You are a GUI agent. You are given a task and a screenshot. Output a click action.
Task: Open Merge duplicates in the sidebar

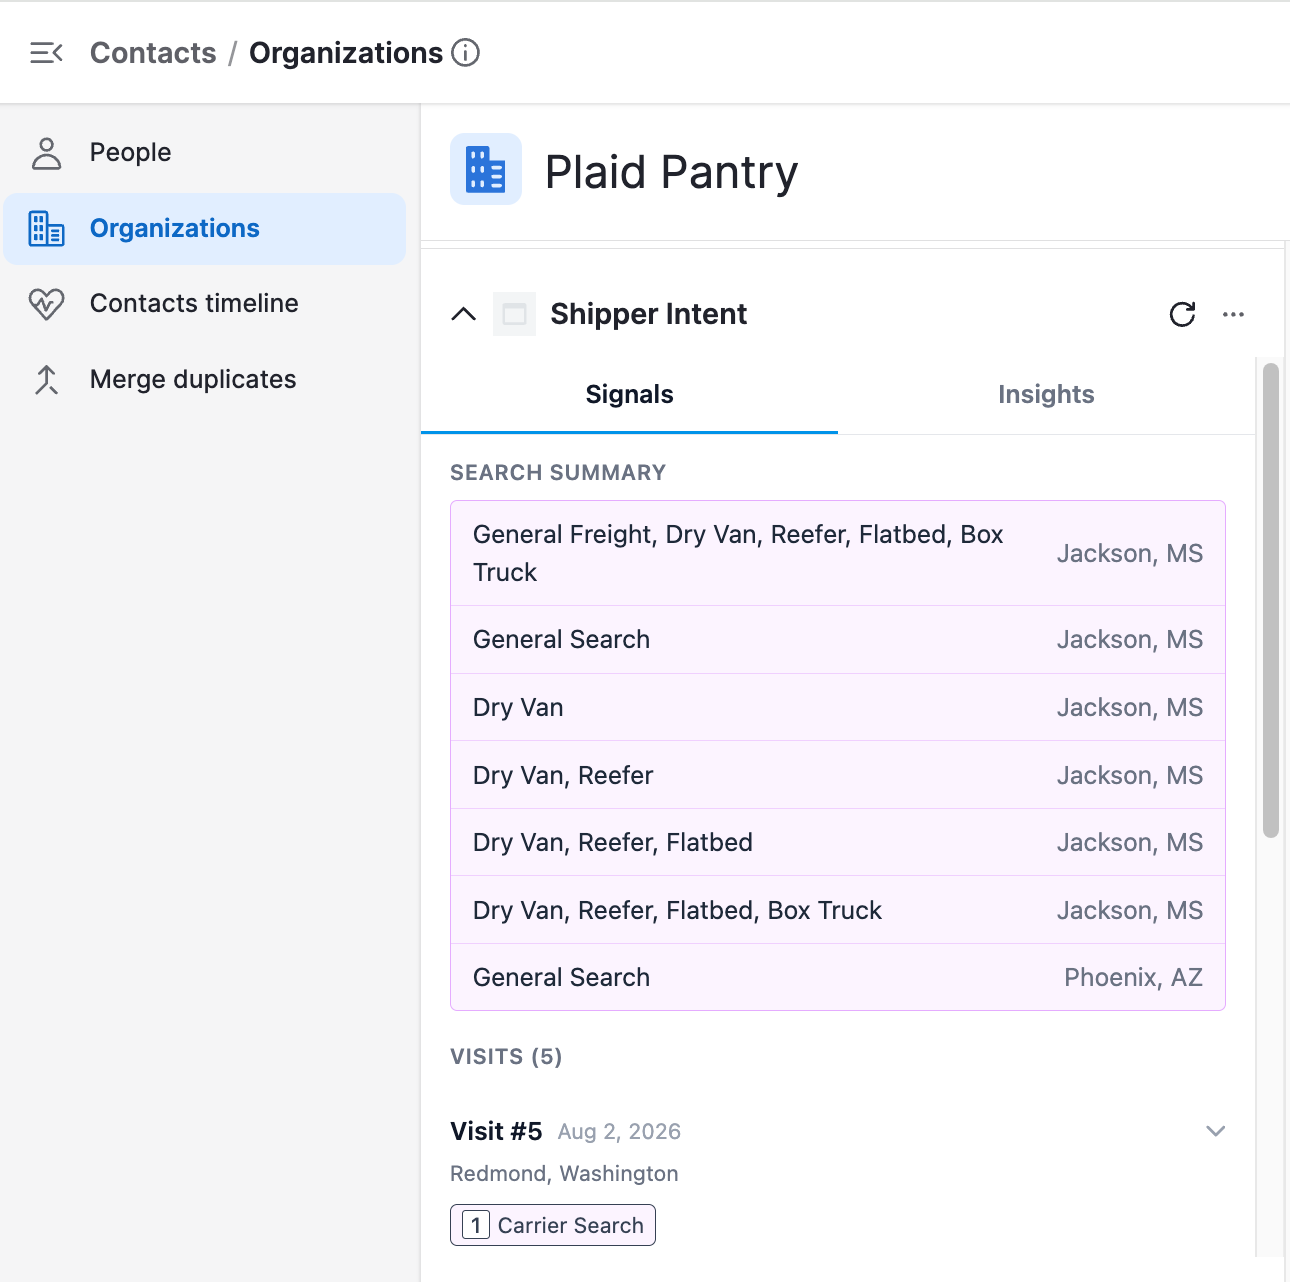coord(205,380)
